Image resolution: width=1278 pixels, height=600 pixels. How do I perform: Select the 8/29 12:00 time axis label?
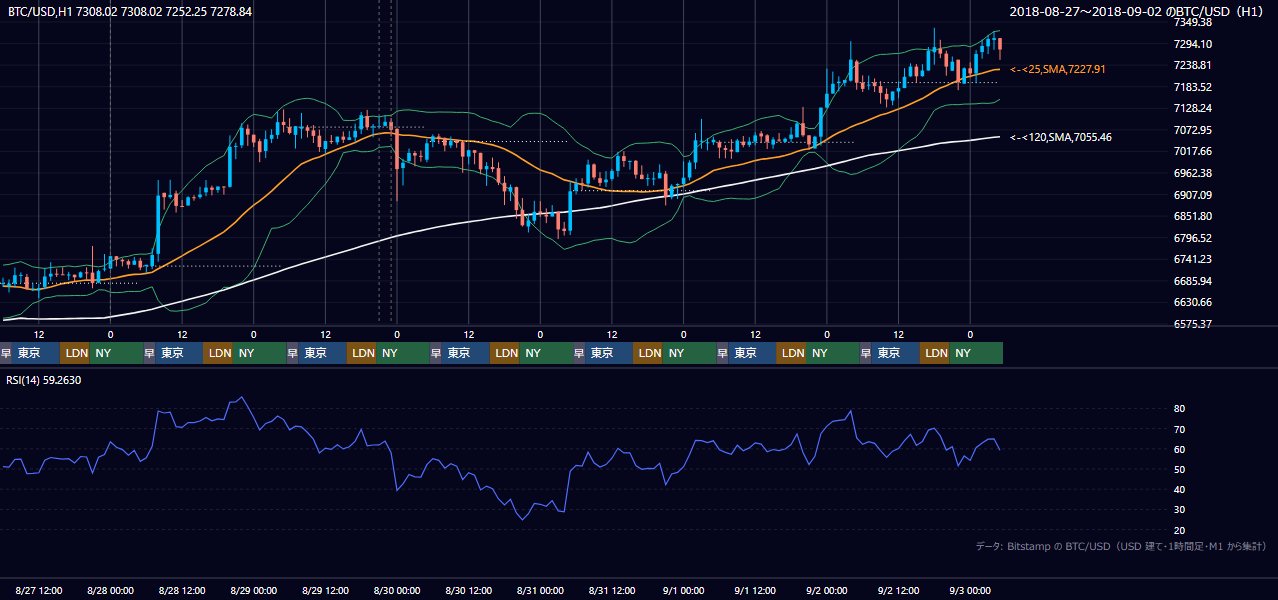click(x=326, y=590)
